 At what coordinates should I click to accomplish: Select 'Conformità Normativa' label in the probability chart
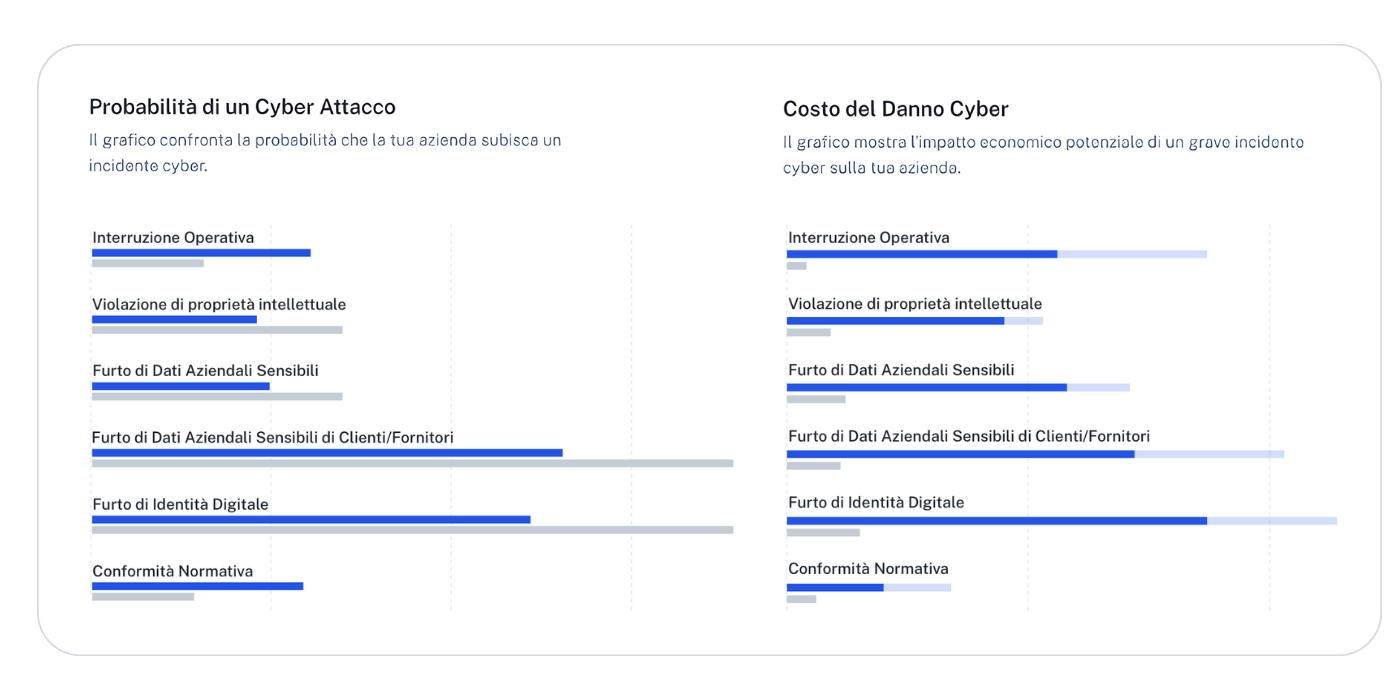(x=172, y=571)
